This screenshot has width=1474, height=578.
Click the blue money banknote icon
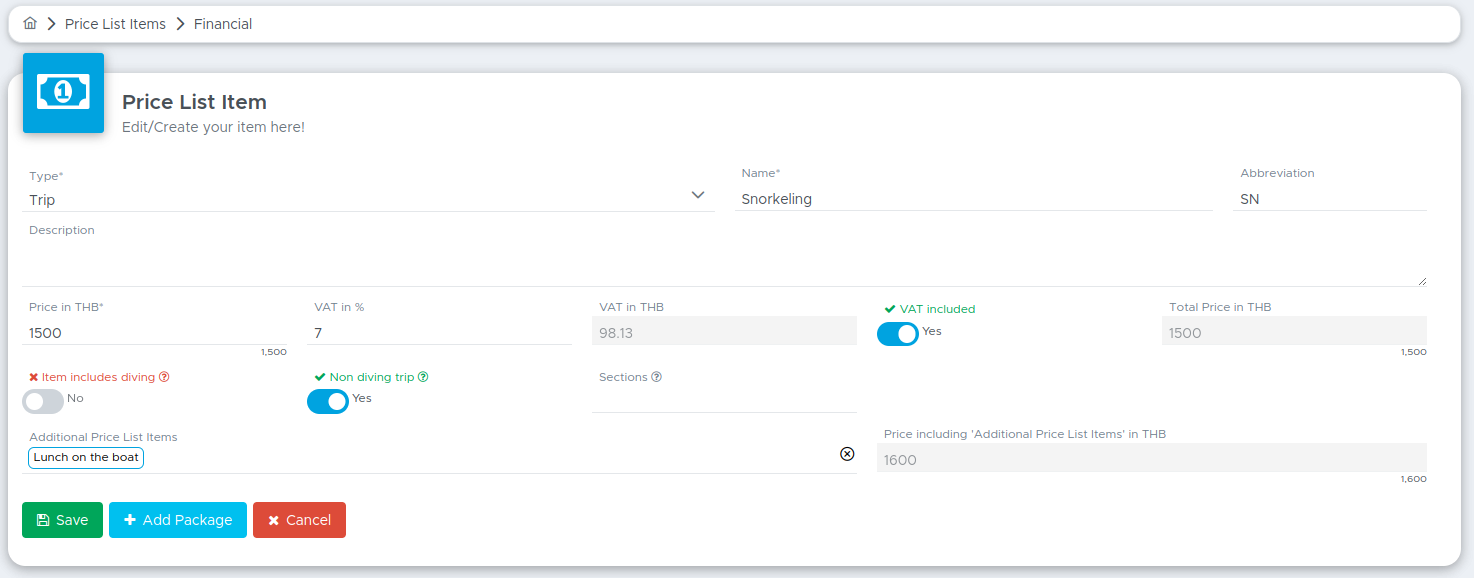pos(63,93)
